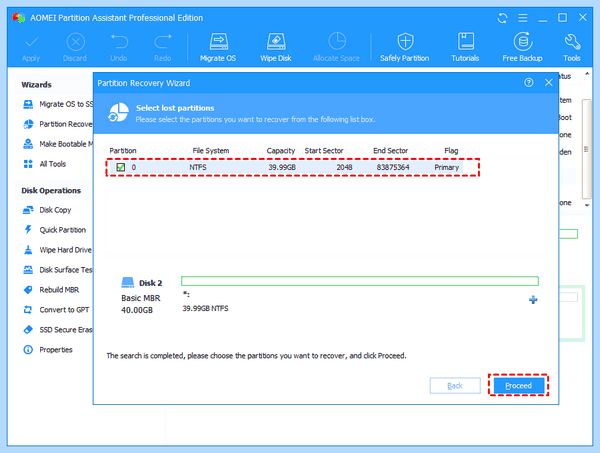
Task: Click the Allocate Space toolbar icon
Action: point(337,41)
